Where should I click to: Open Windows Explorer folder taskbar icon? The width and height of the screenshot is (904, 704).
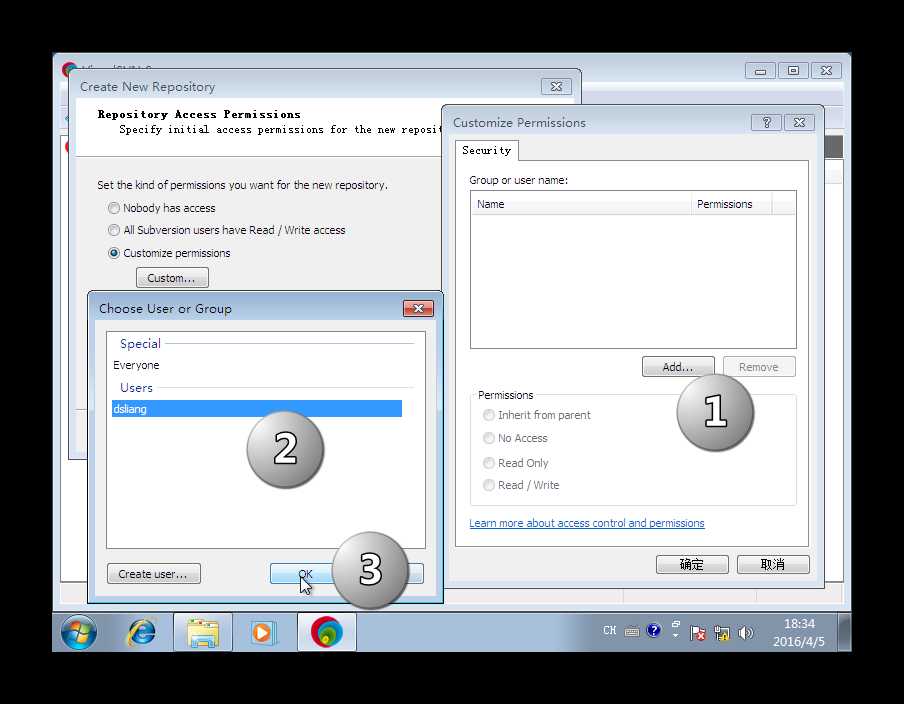click(203, 633)
